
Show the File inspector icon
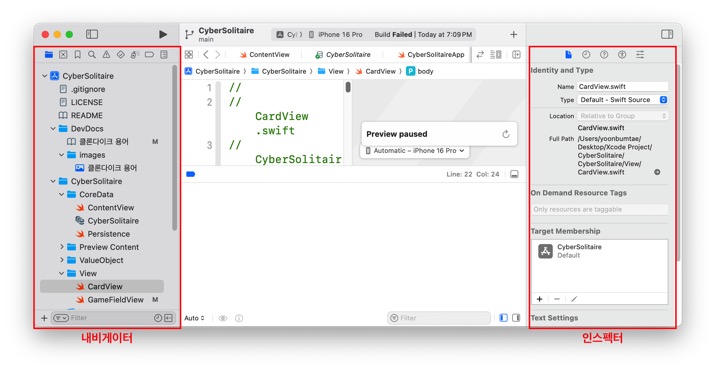click(569, 54)
